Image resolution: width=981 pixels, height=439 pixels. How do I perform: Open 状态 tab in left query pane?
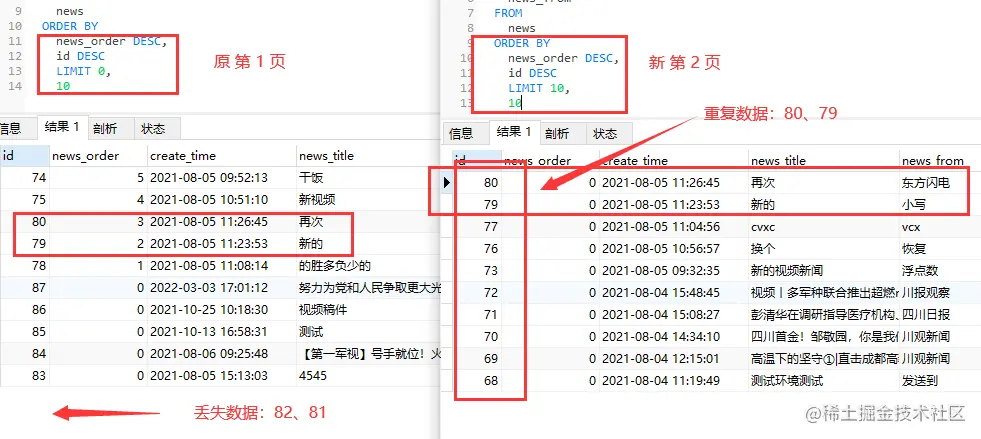click(x=153, y=129)
